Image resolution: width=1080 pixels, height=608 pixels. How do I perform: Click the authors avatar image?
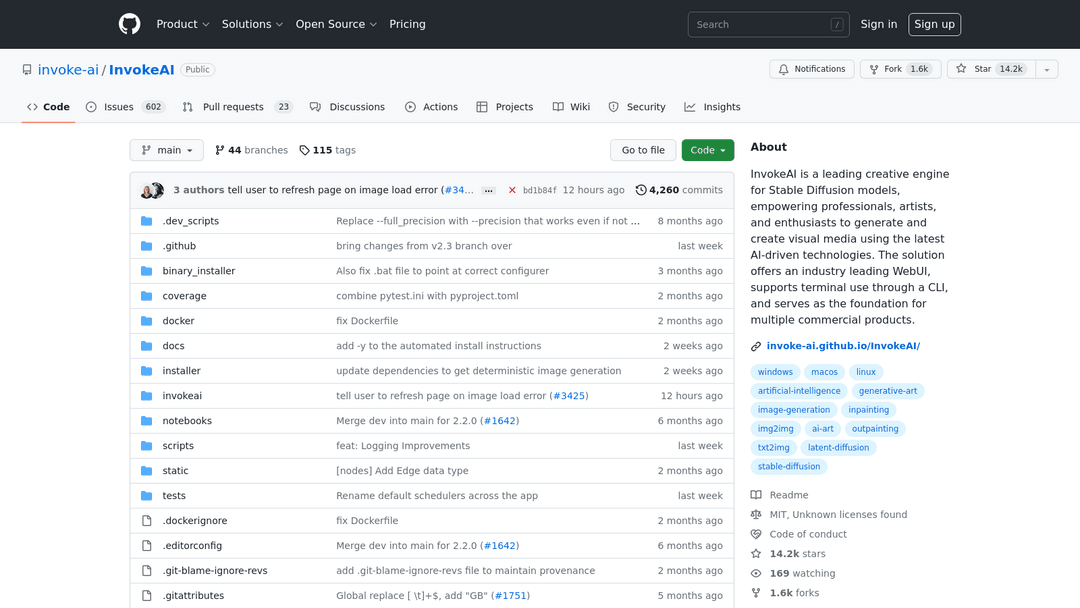point(152,190)
